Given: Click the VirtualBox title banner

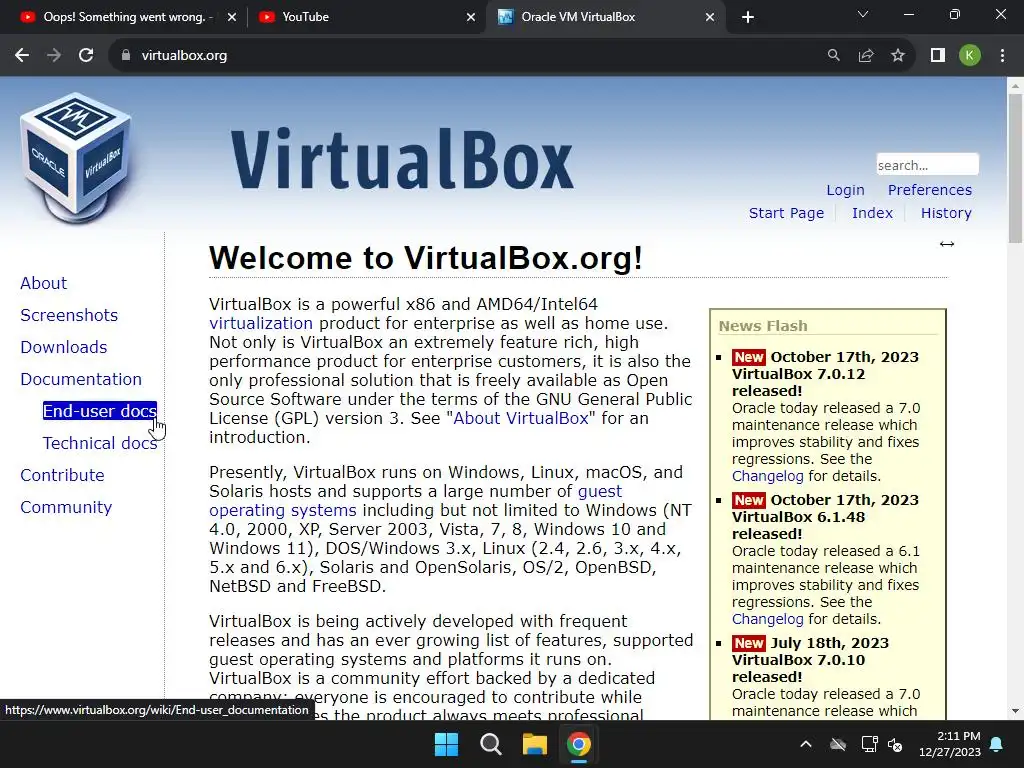Looking at the screenshot, I should [402, 159].
